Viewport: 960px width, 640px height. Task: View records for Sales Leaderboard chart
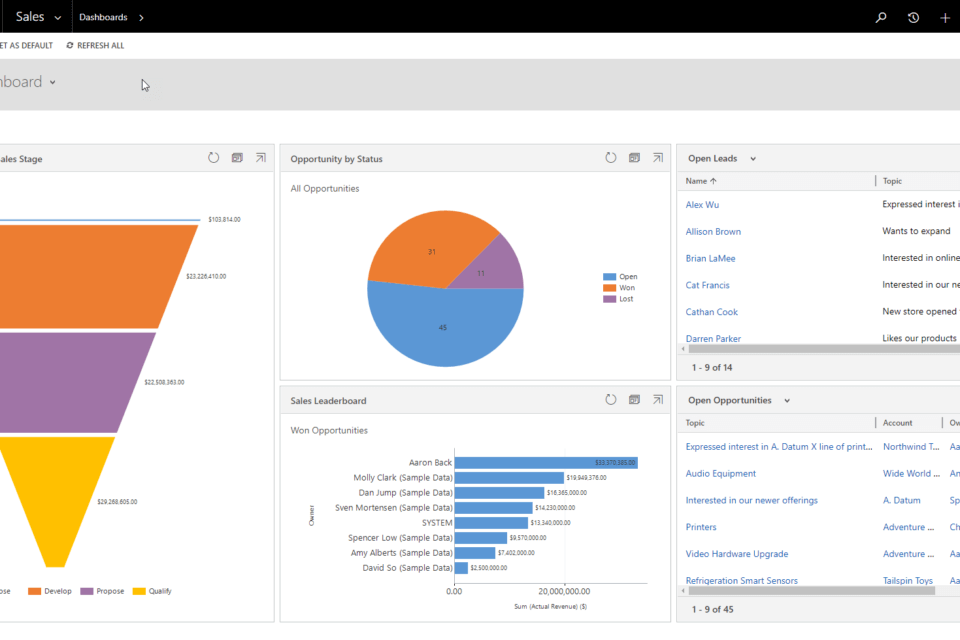point(634,400)
